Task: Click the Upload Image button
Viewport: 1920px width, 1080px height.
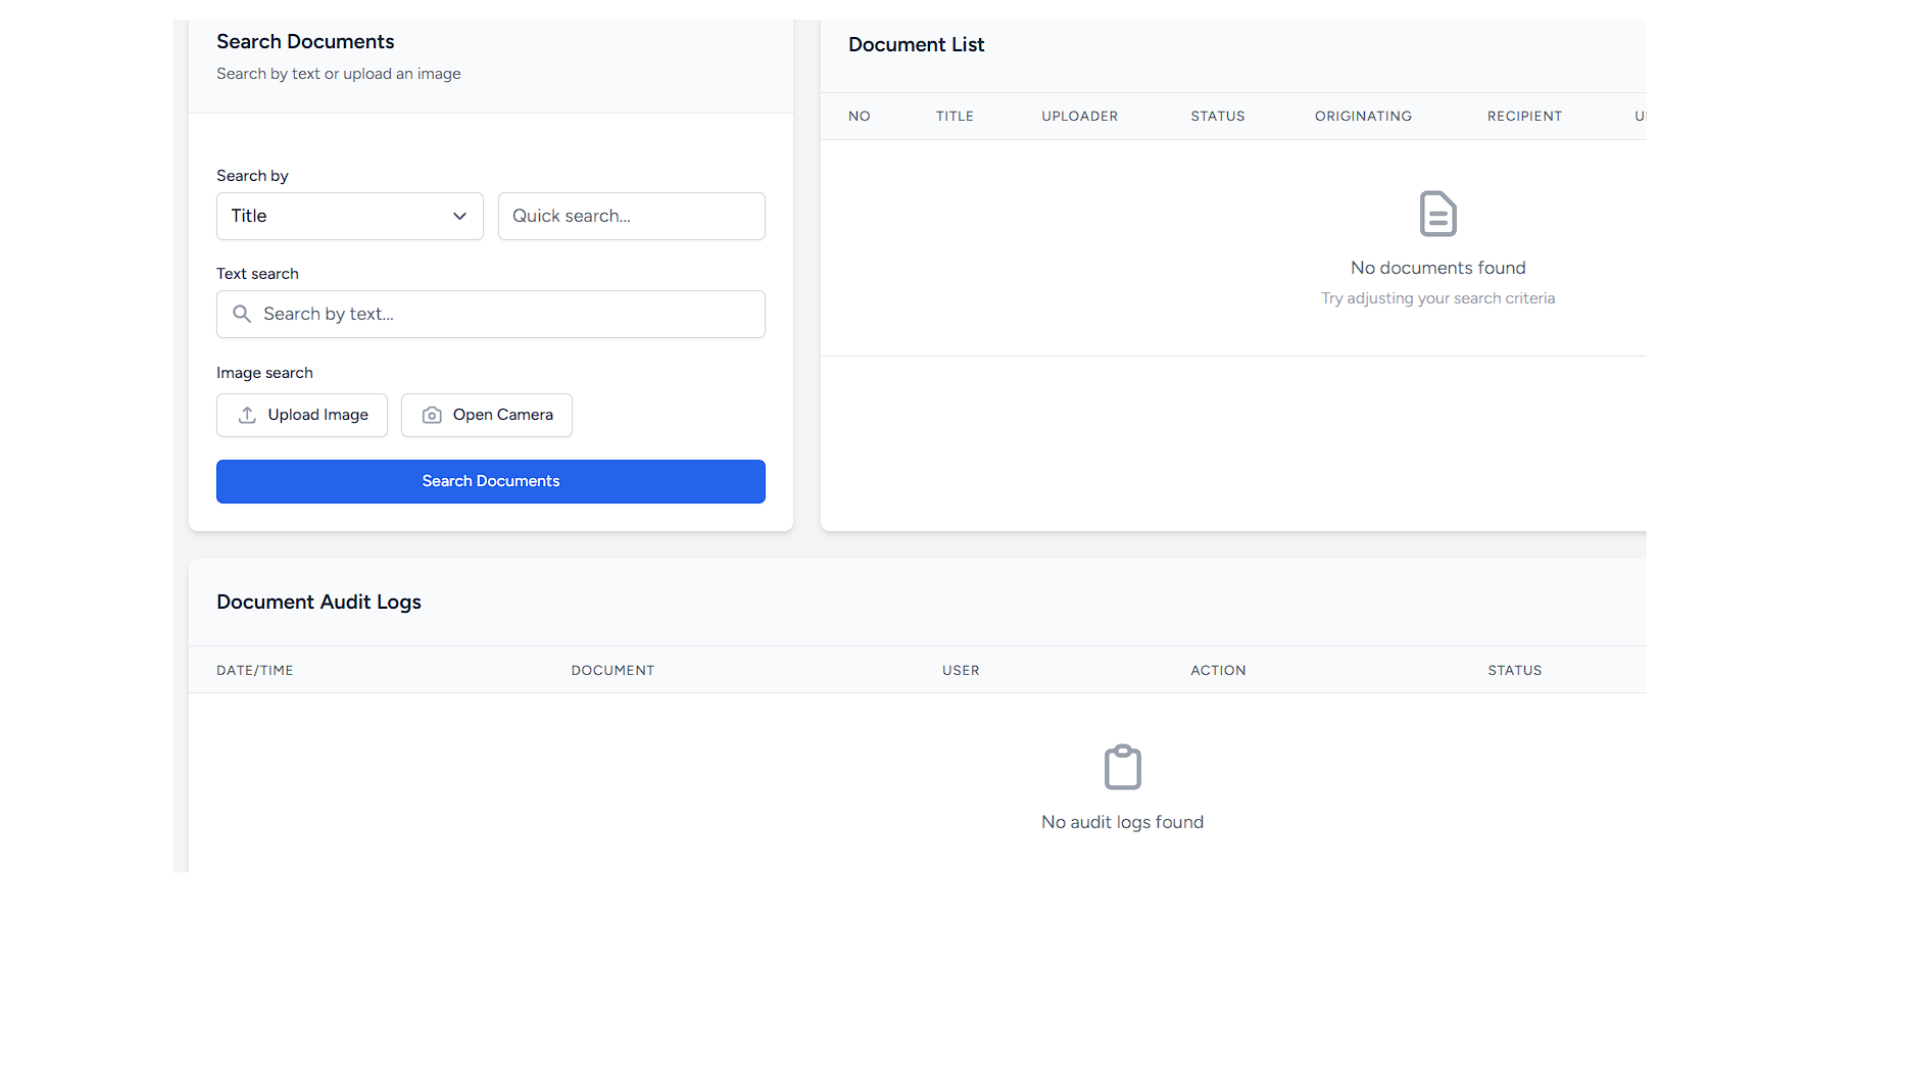Action: pyautogui.click(x=301, y=414)
